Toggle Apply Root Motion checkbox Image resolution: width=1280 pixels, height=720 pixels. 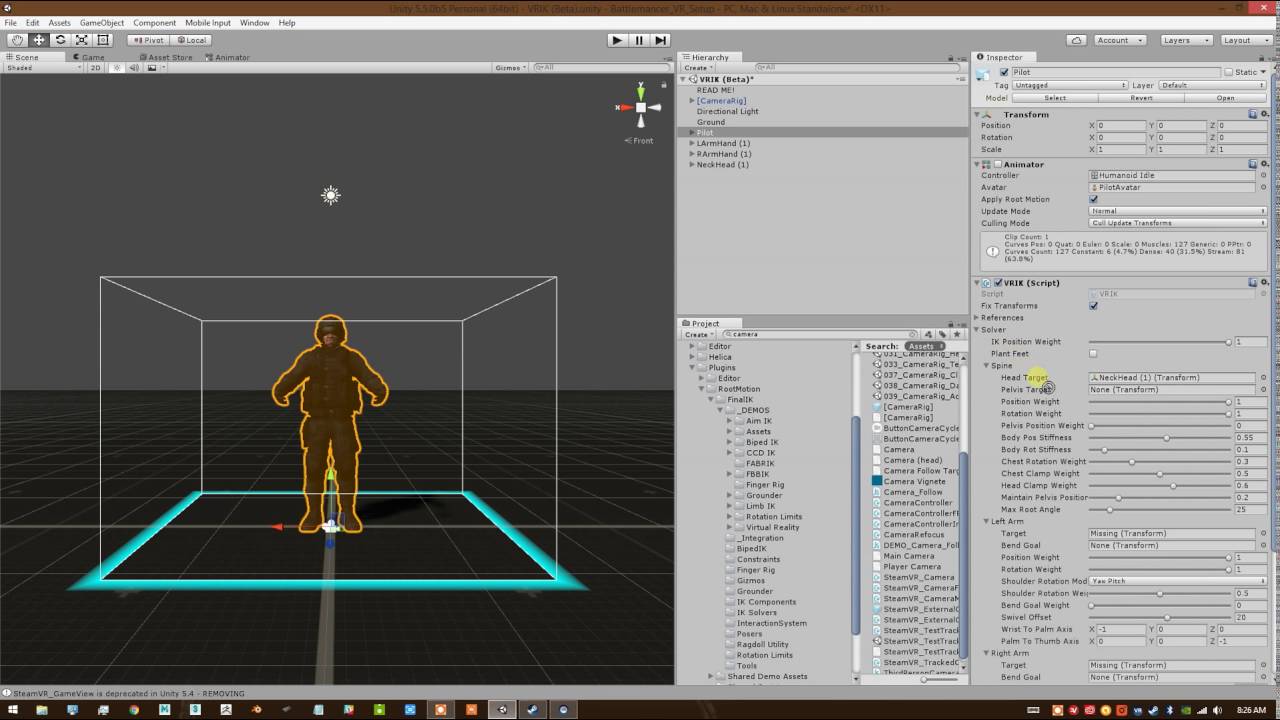(x=1093, y=199)
